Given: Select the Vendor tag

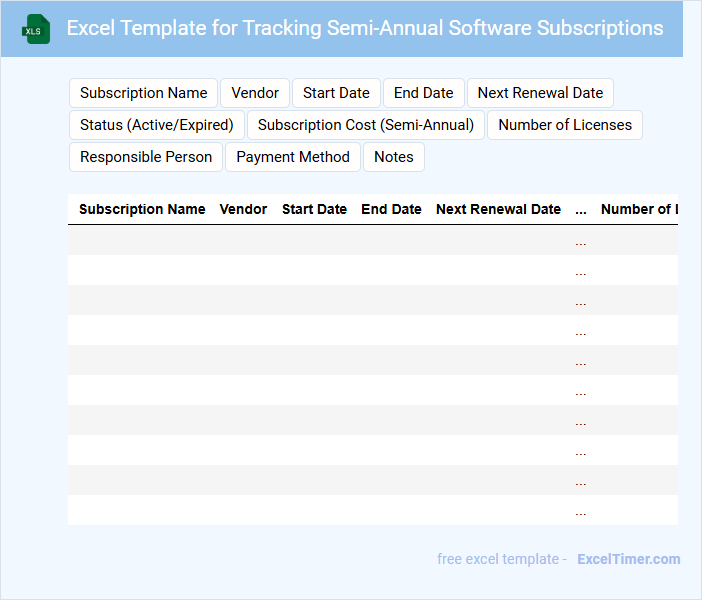Looking at the screenshot, I should click(x=255, y=93).
